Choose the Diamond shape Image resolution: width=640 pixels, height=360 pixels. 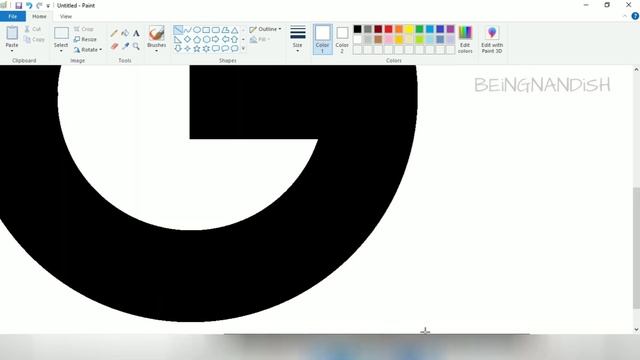[187, 40]
